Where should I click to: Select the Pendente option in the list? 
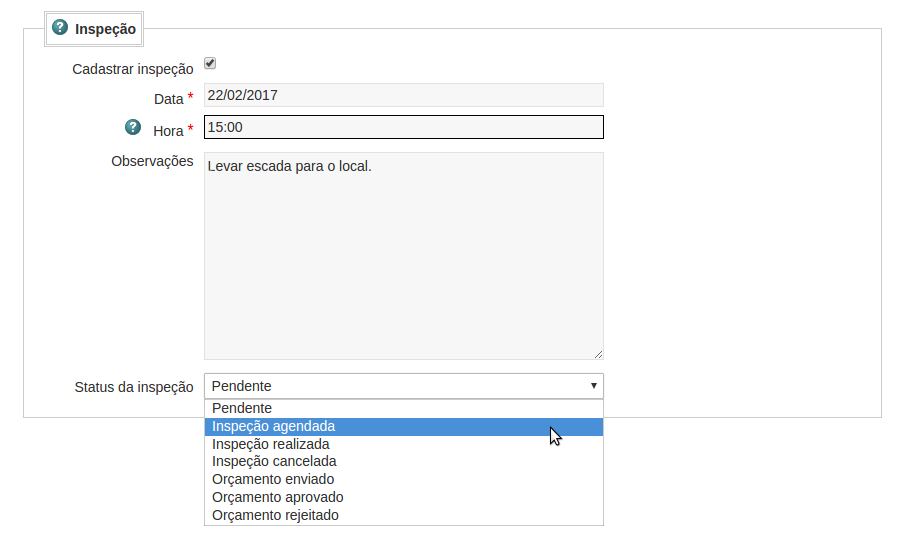(242, 408)
